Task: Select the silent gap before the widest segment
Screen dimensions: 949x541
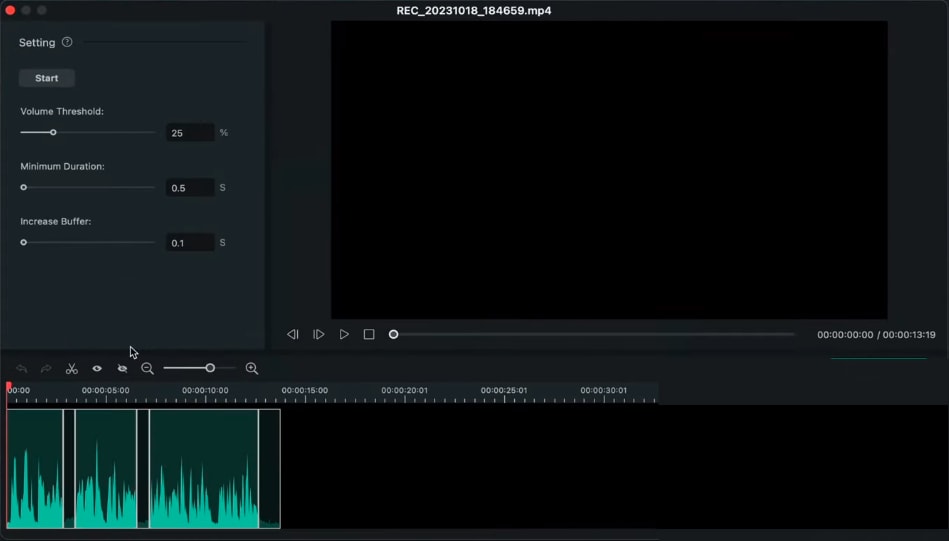Action: [x=143, y=468]
